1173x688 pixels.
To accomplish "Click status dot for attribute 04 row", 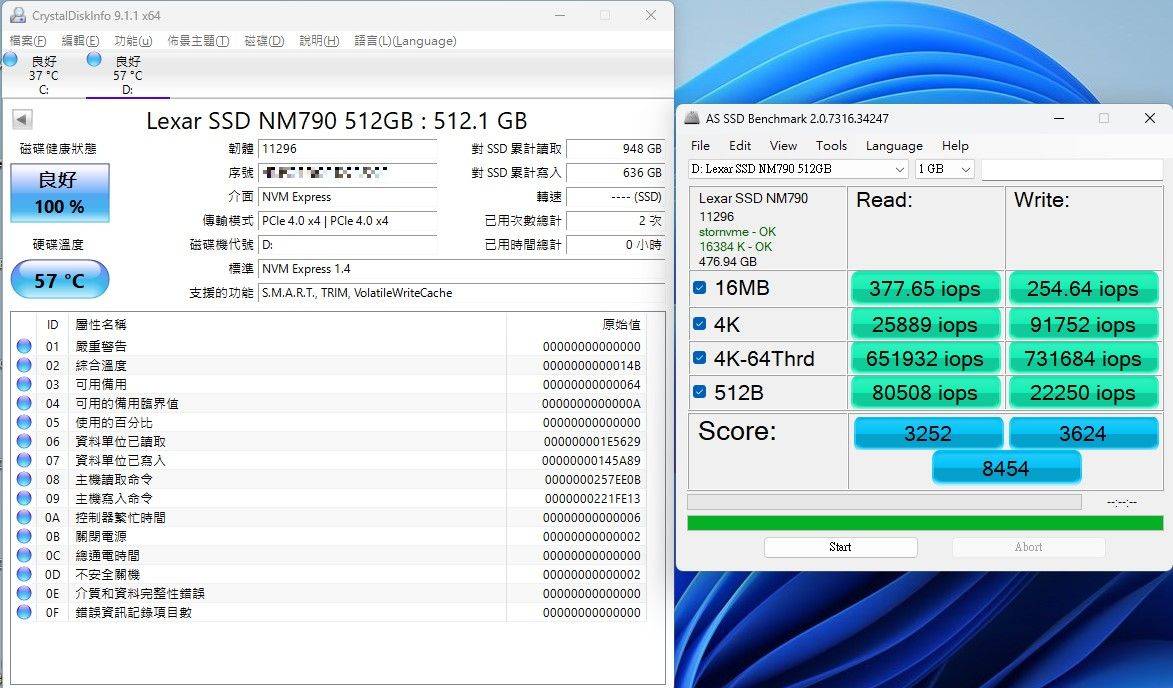I will click(24, 403).
